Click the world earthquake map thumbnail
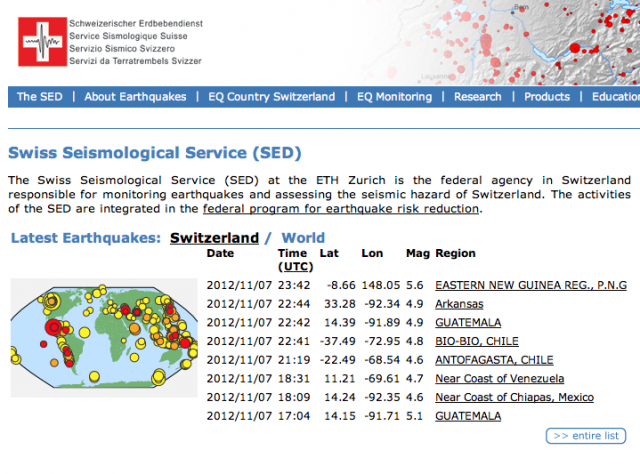The width and height of the screenshot is (640, 474). [x=104, y=338]
